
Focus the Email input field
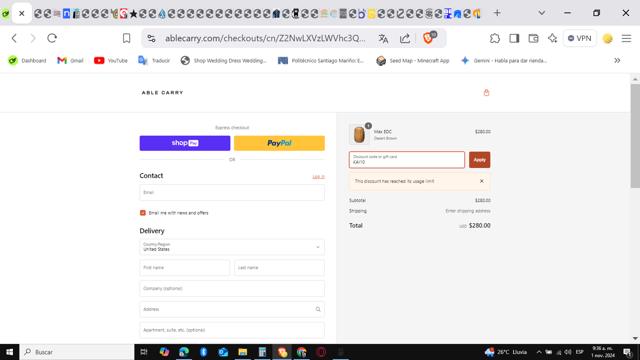point(232,193)
